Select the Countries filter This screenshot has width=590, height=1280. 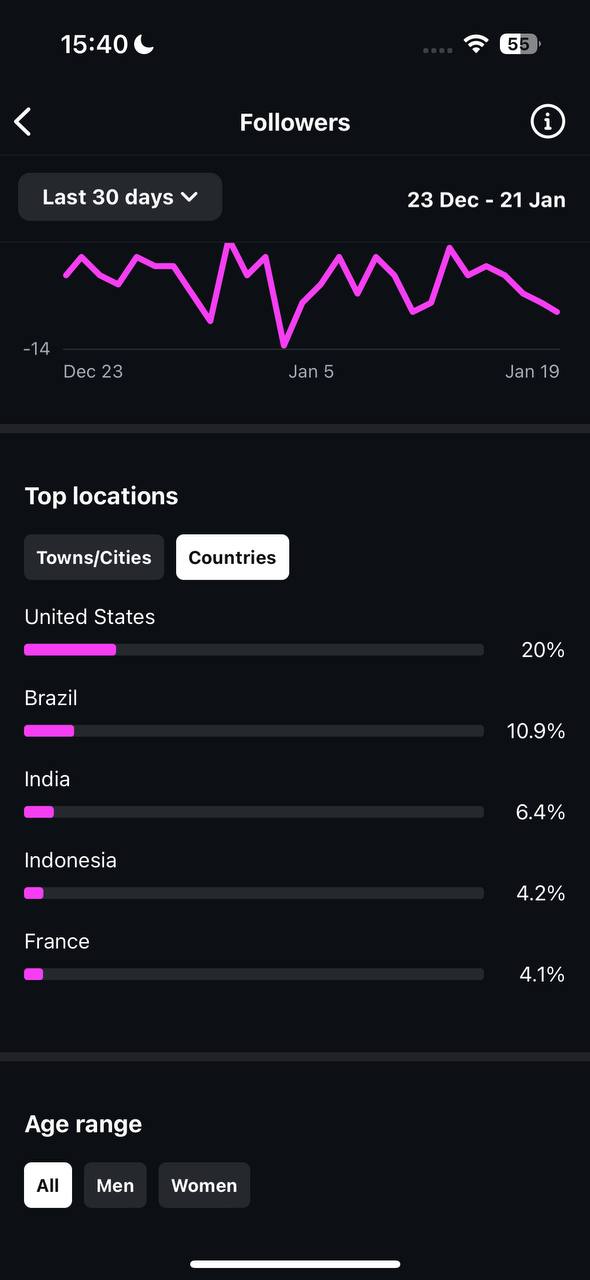232,557
